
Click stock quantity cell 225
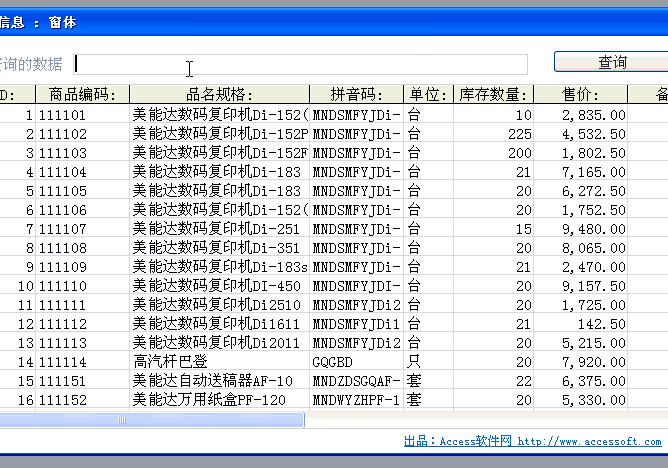point(494,134)
